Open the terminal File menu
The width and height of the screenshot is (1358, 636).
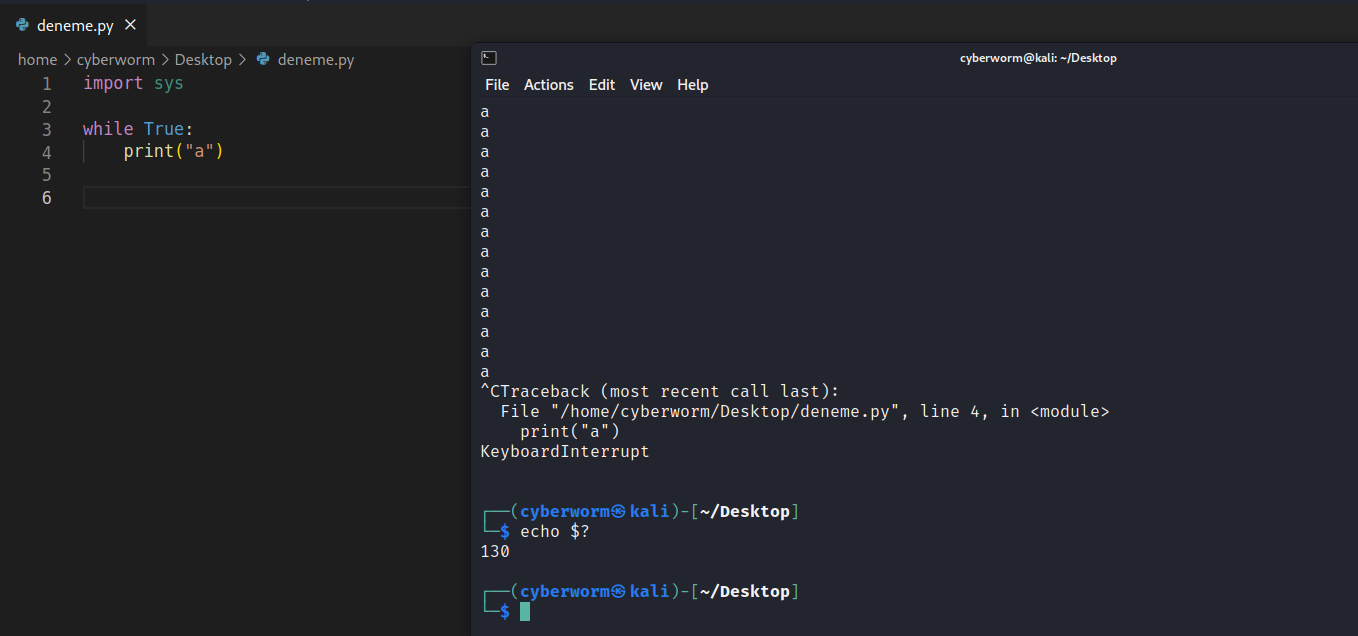point(497,85)
